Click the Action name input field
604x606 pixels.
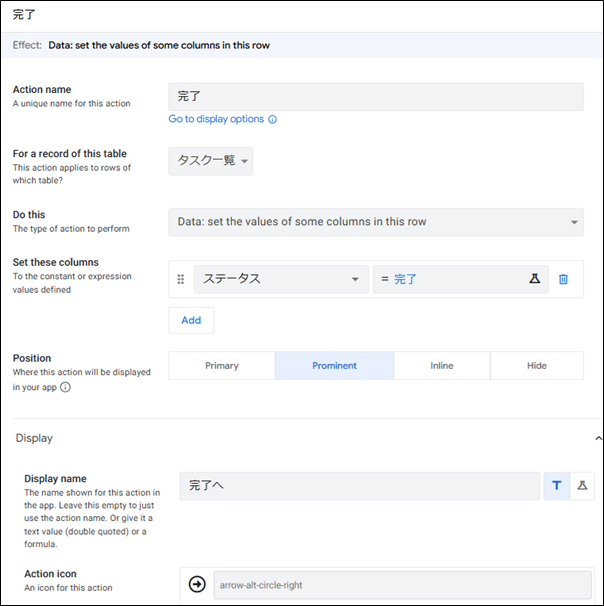pos(376,97)
